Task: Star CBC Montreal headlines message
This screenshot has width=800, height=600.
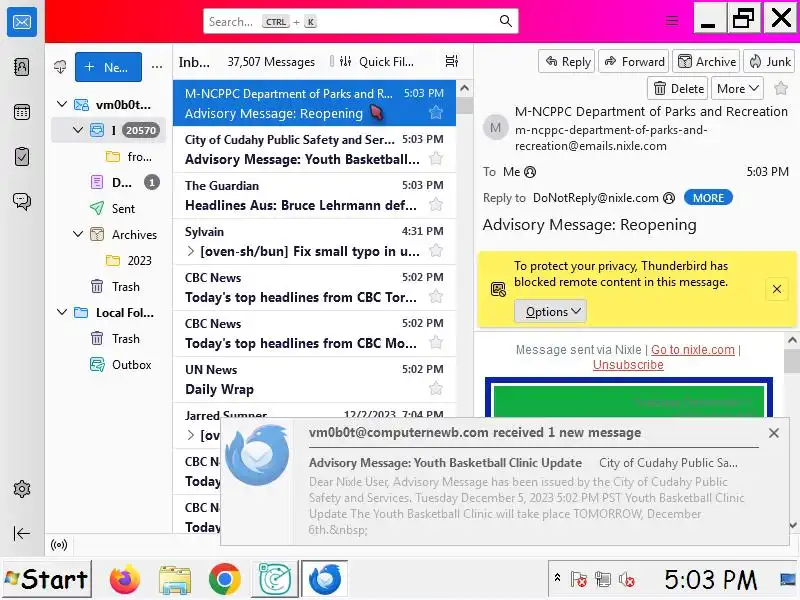Action: (x=436, y=342)
